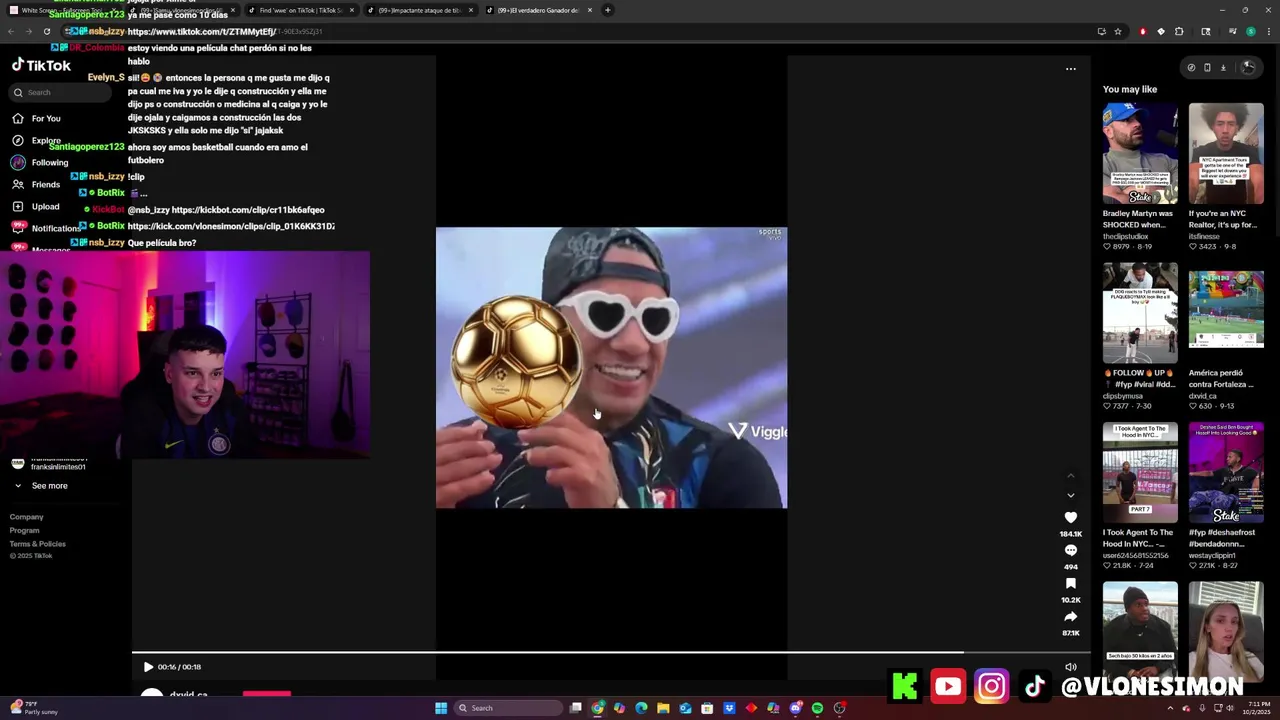Like the video with heart icon
Screen dimensions: 1280x720
pos(1071,517)
